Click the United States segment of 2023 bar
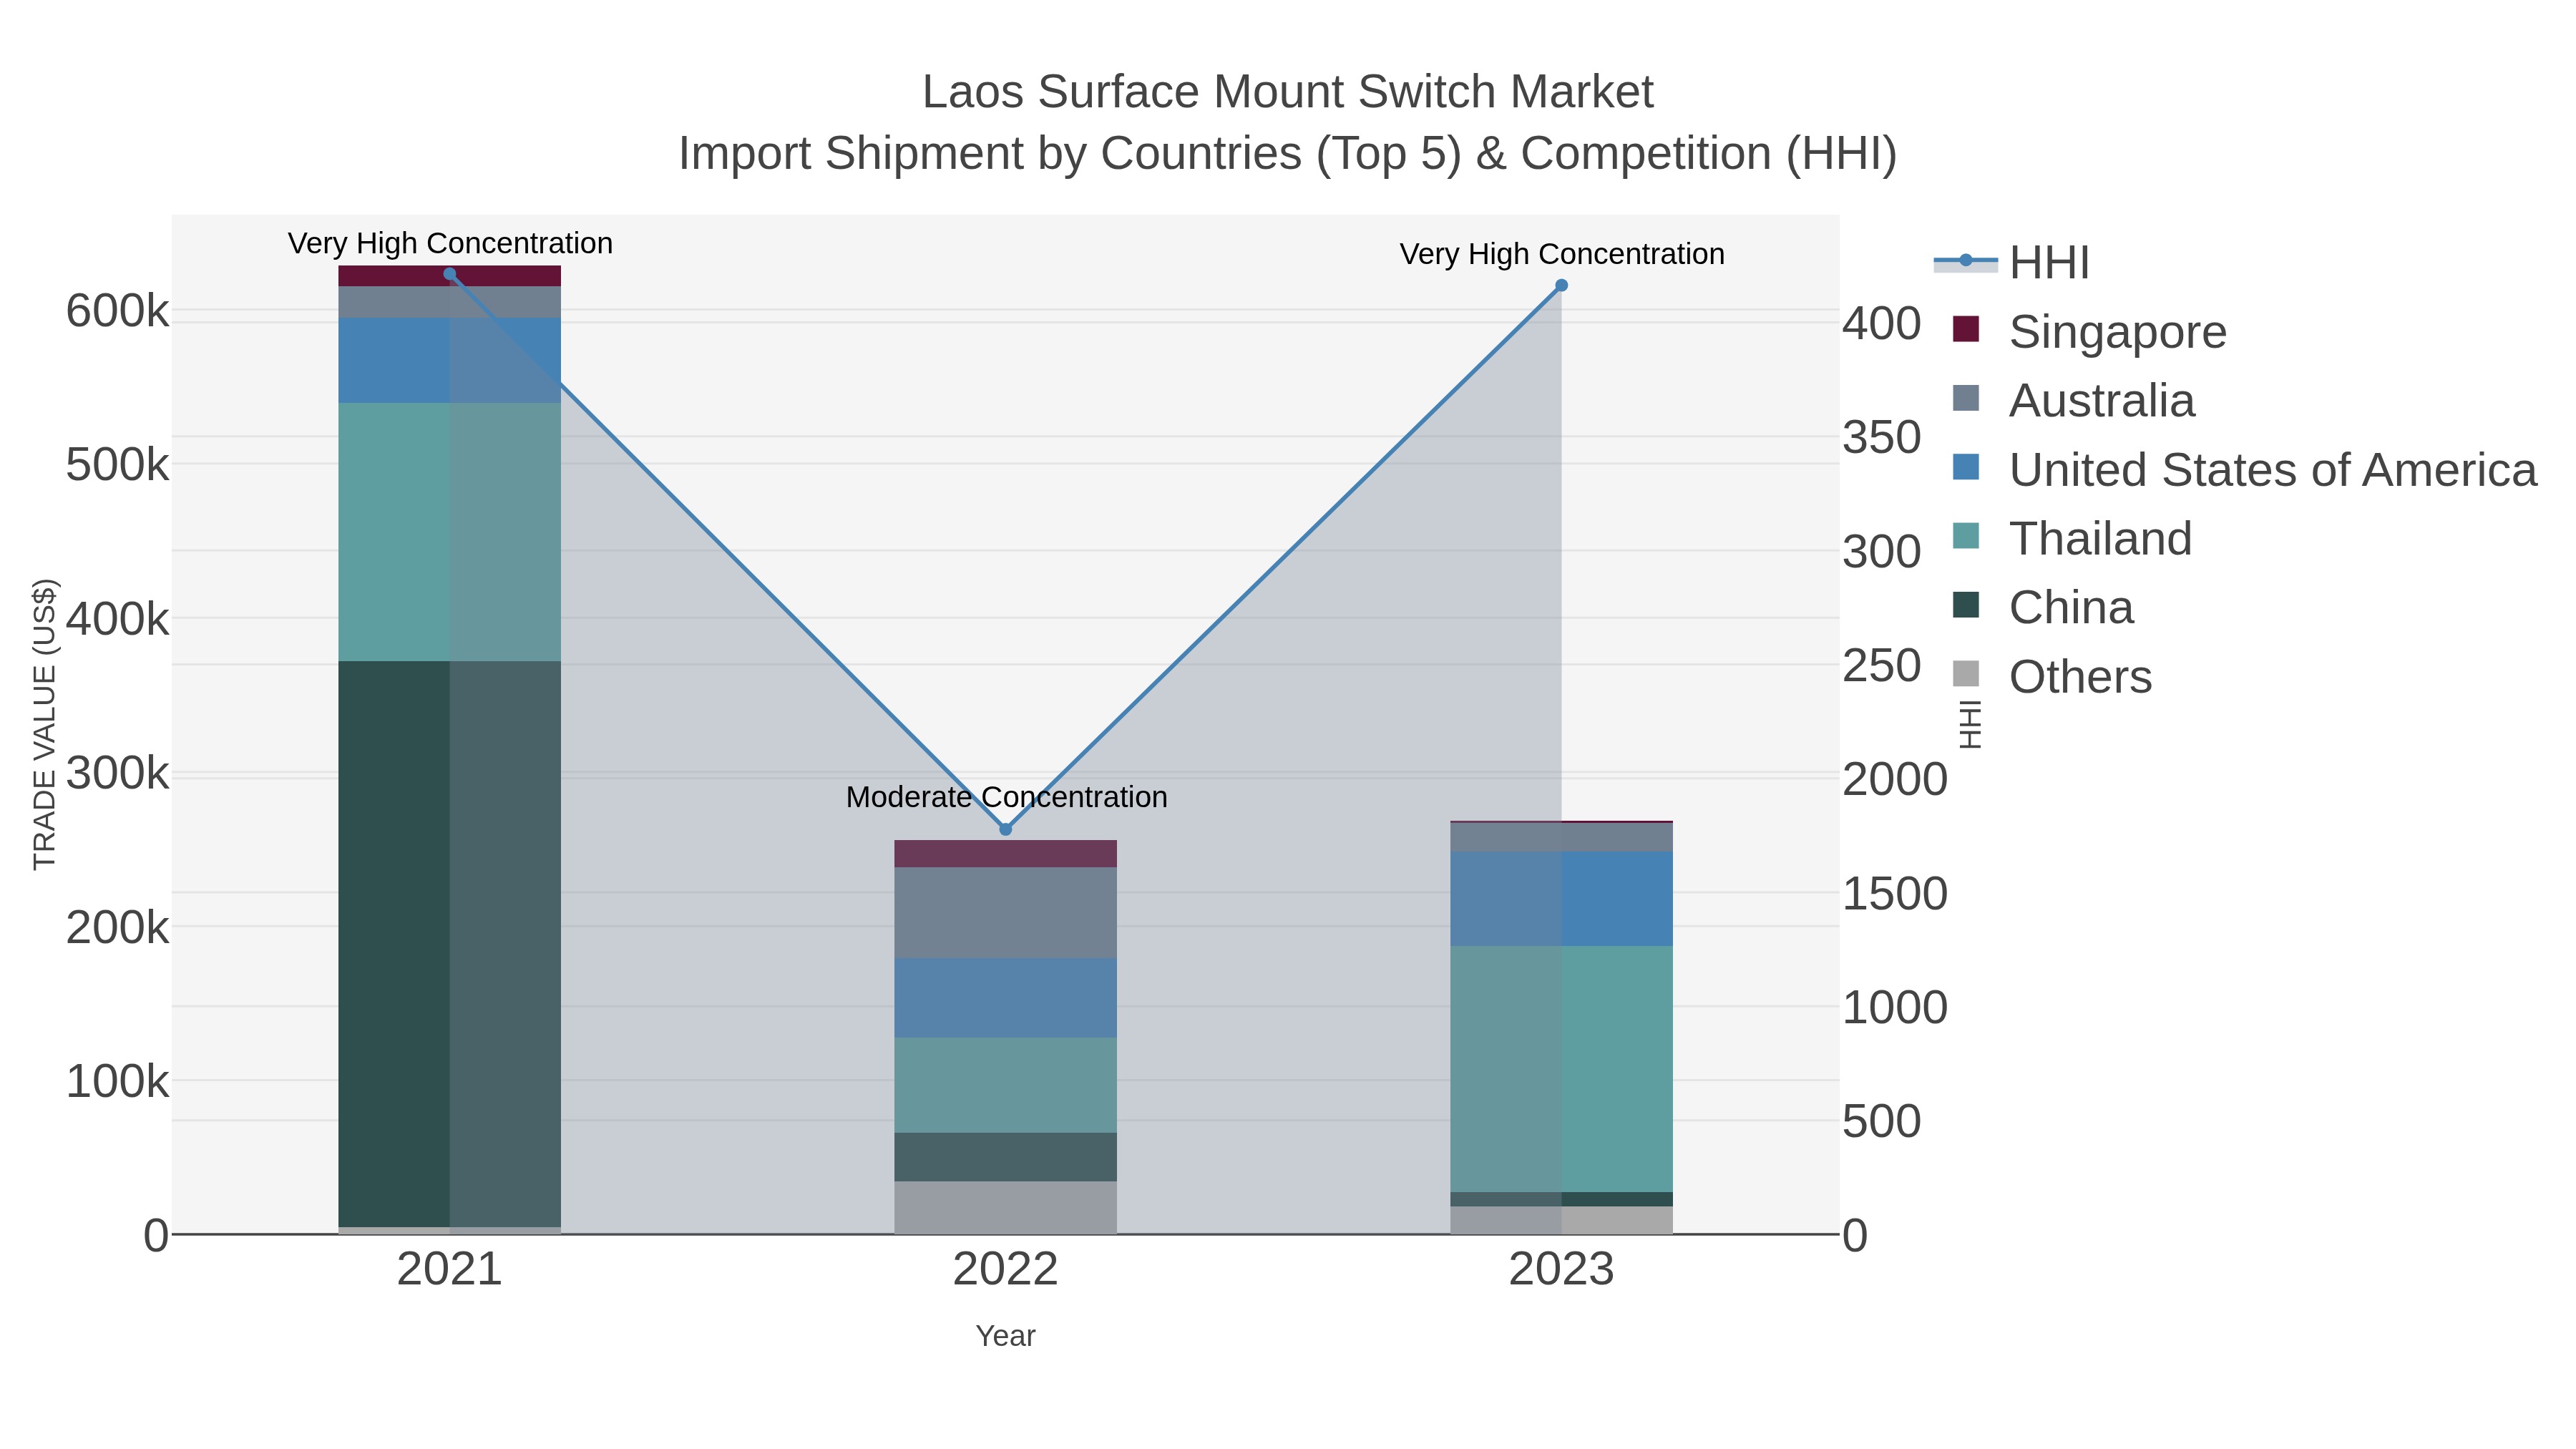The width and height of the screenshot is (2576, 1449). 1561,899
